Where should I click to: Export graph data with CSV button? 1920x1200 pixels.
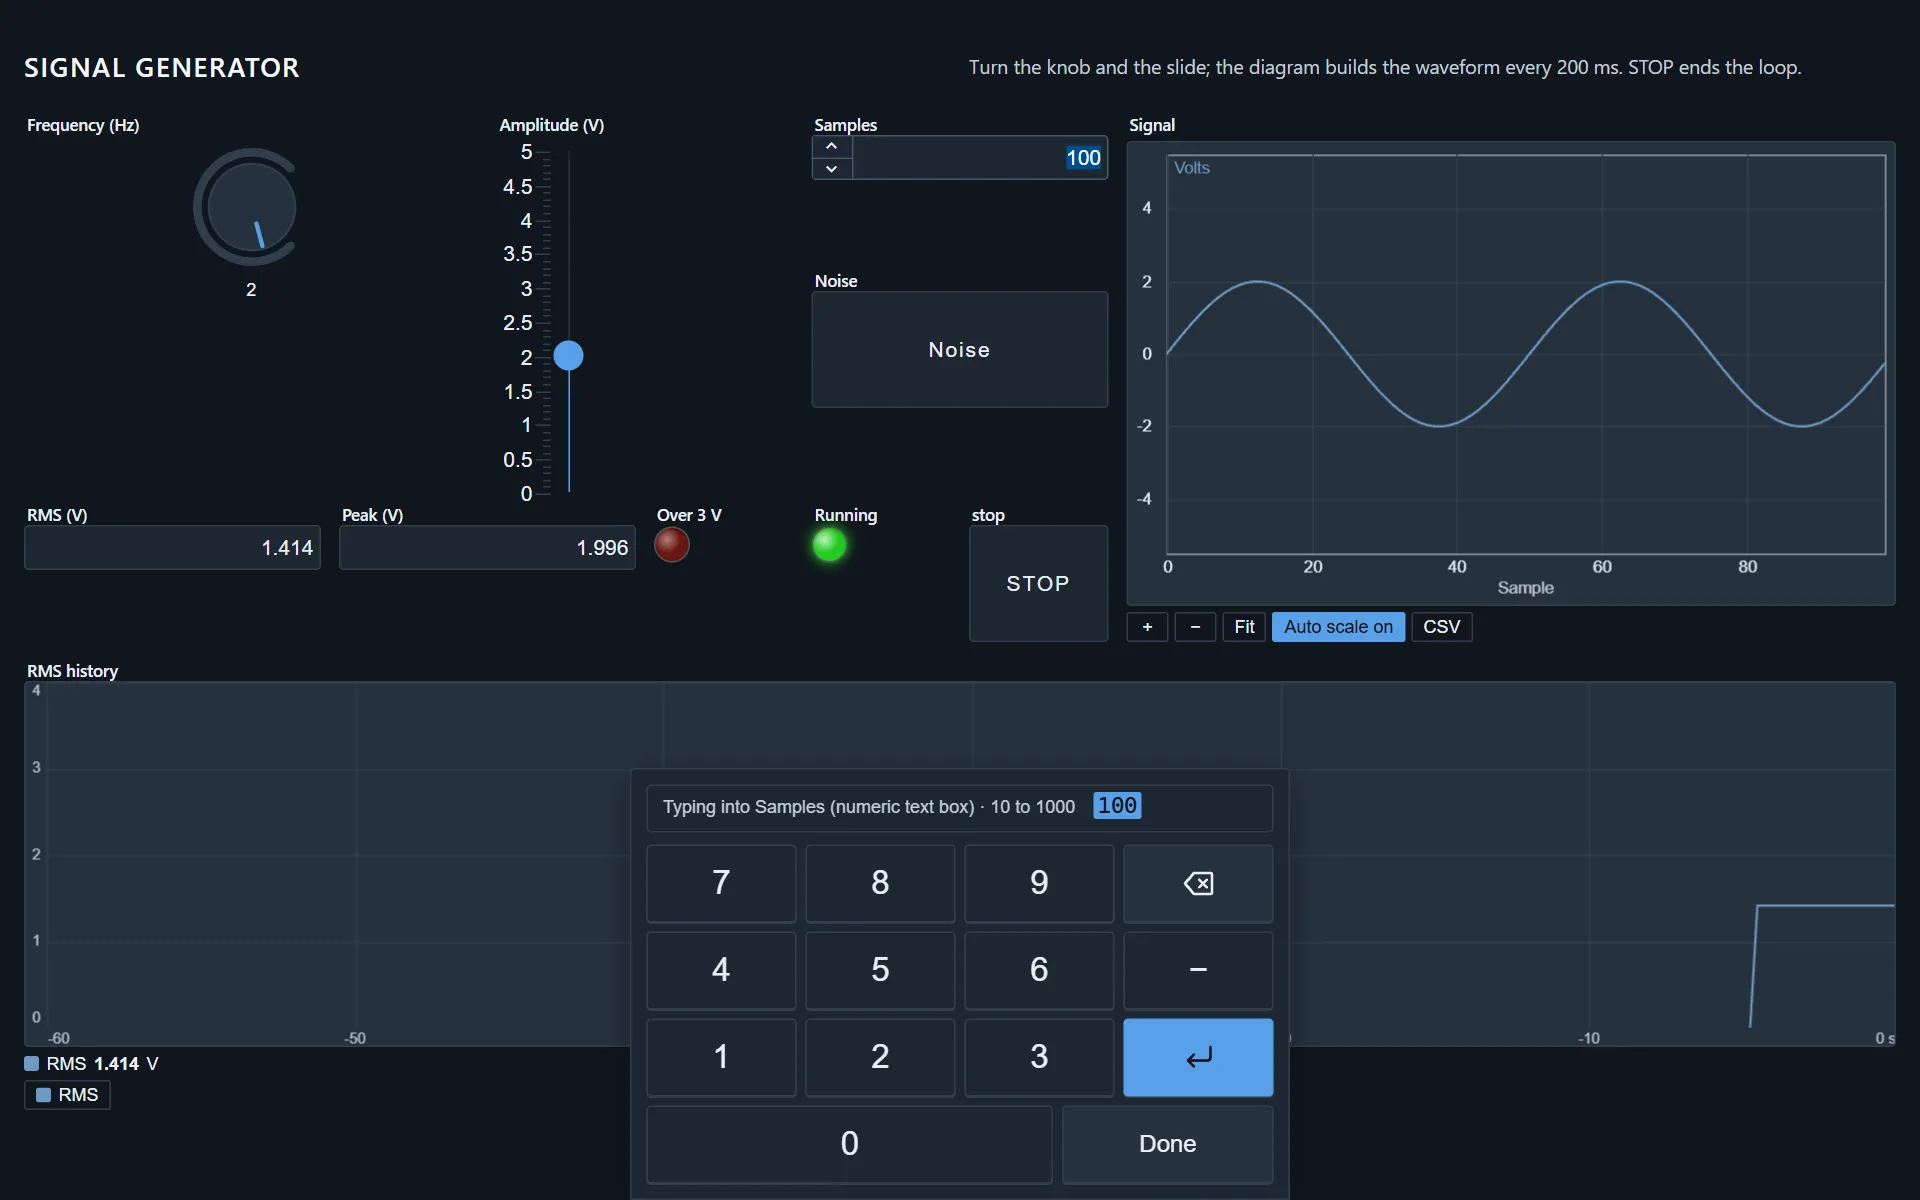pos(1441,627)
